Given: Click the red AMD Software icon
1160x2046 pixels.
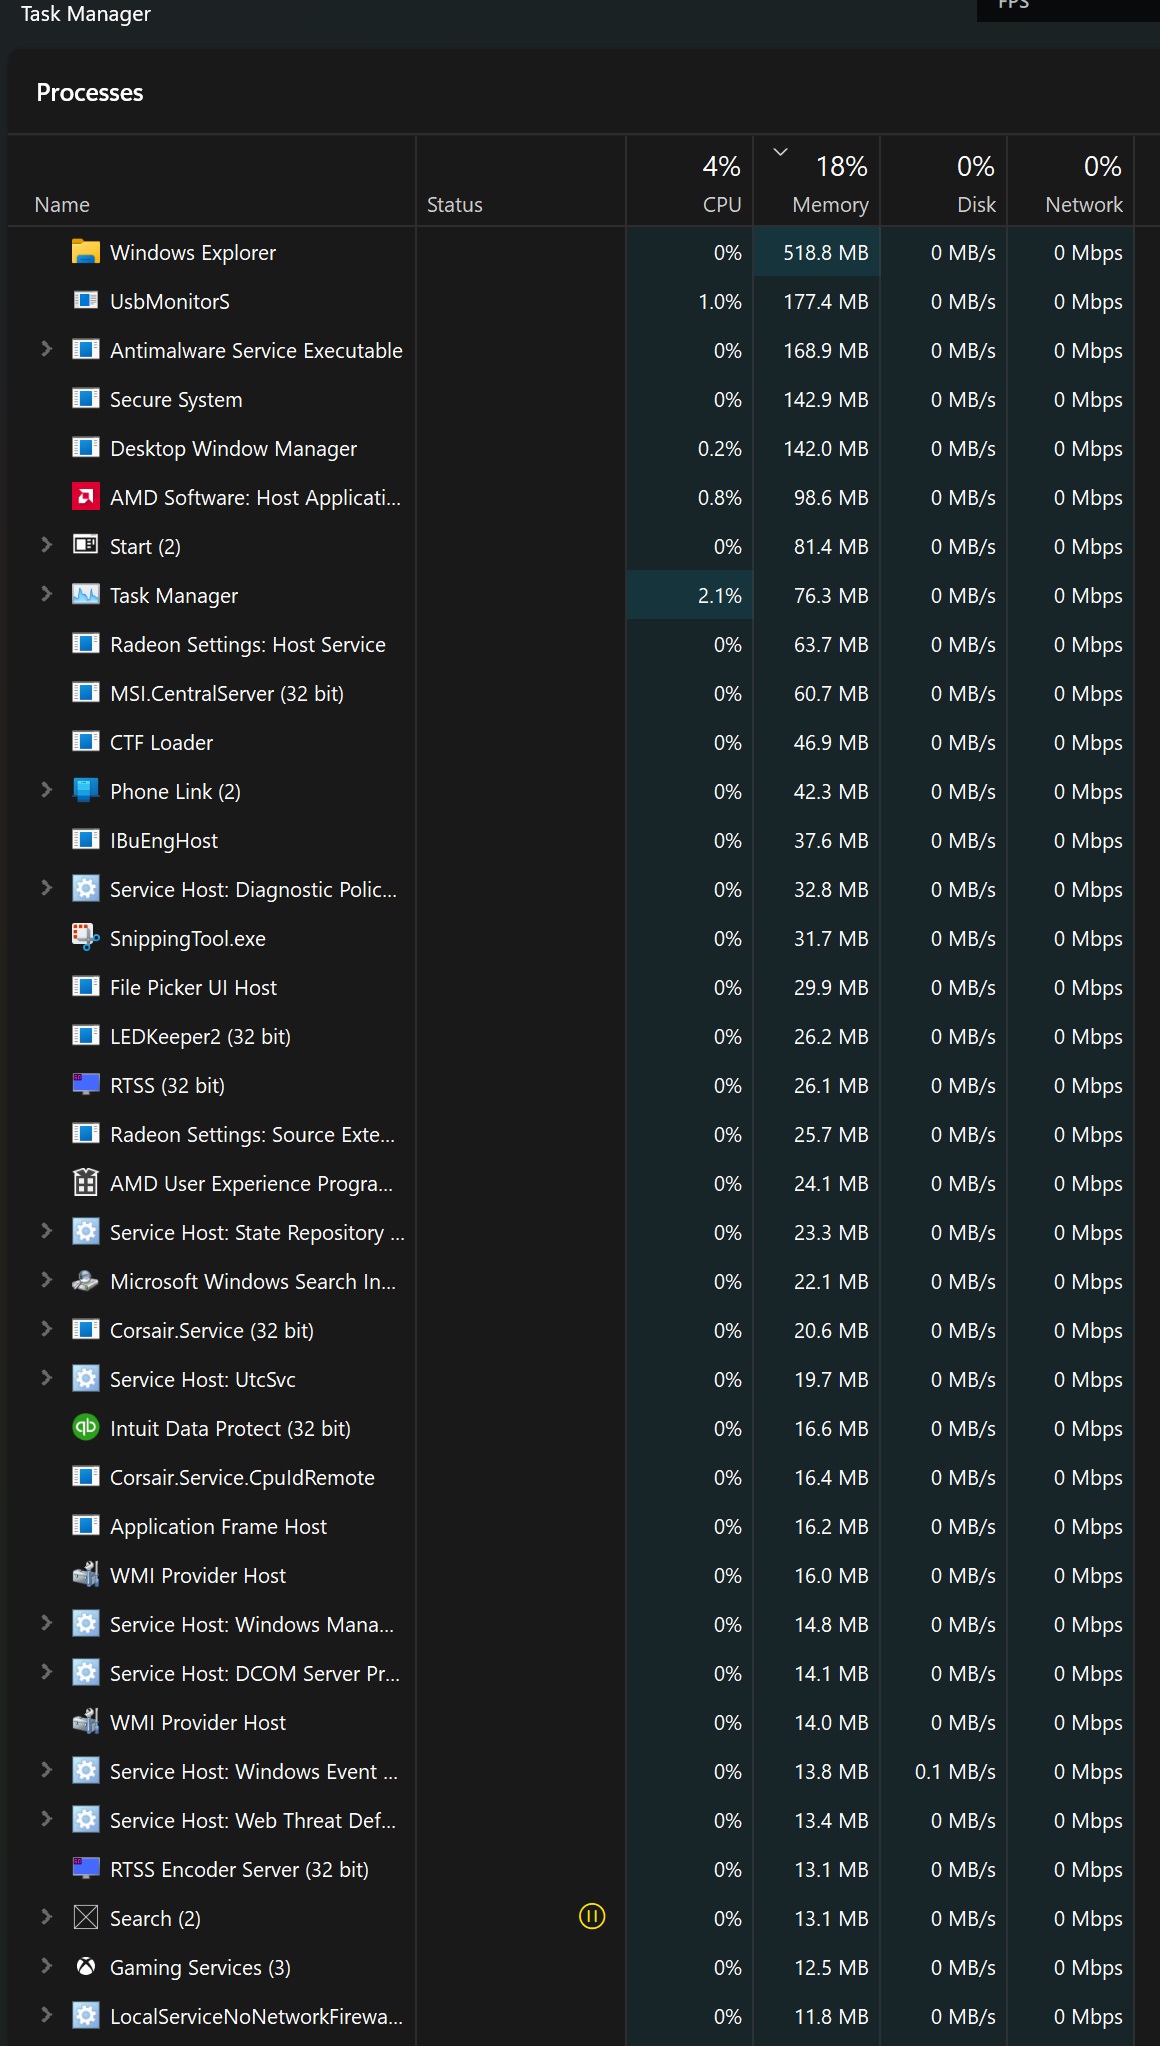Looking at the screenshot, I should (x=86, y=497).
